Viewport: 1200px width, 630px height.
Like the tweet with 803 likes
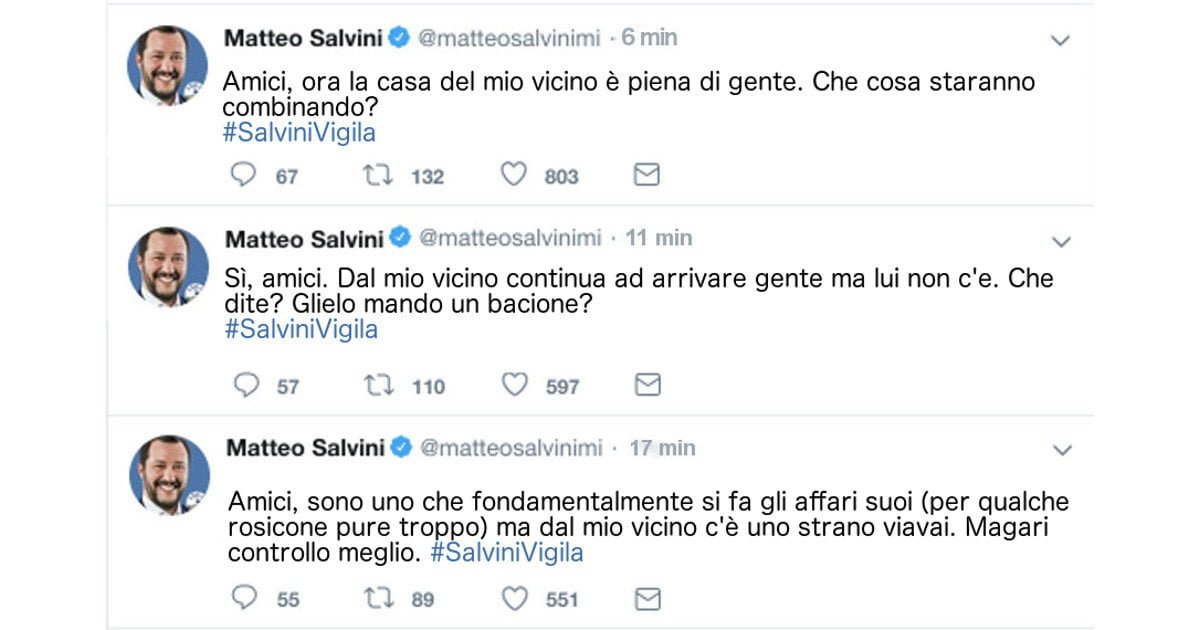[513, 174]
